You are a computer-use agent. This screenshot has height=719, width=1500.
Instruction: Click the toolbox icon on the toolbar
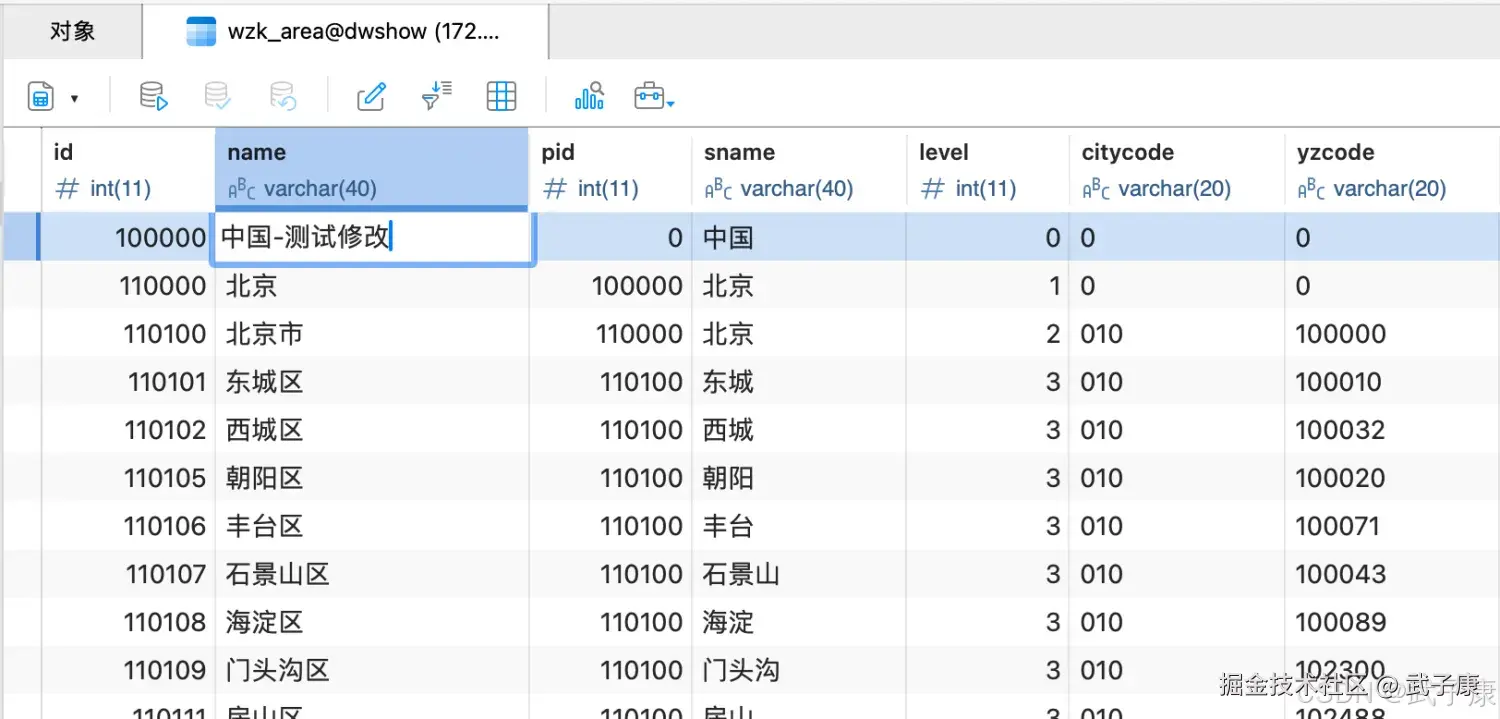[x=648, y=96]
